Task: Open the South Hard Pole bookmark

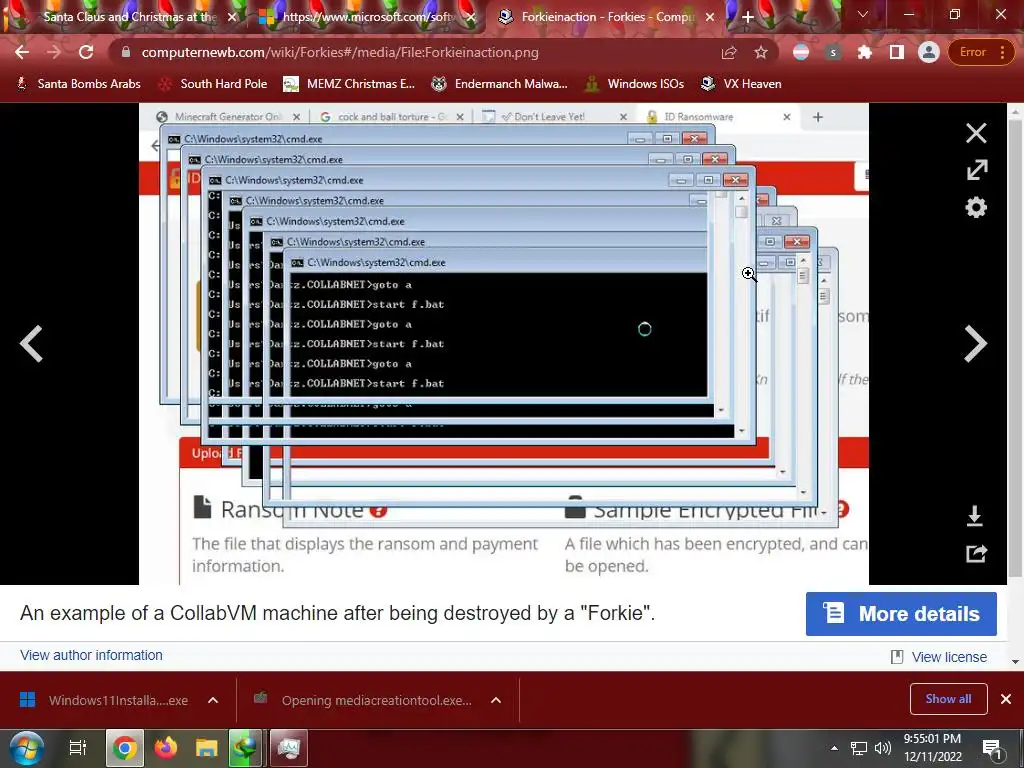Action: (213, 84)
